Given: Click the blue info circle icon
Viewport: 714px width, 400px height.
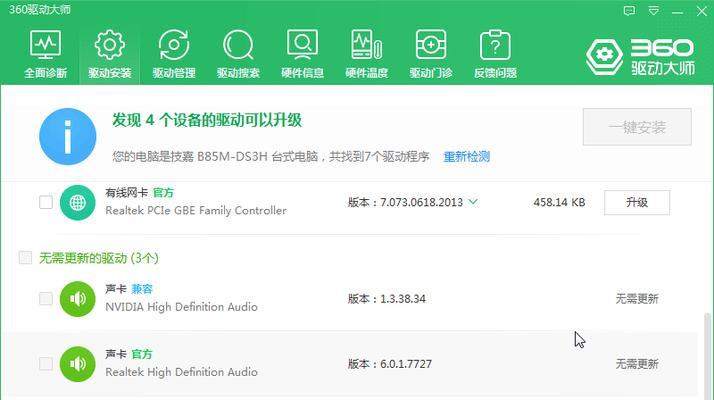Looking at the screenshot, I should pyautogui.click(x=68, y=136).
